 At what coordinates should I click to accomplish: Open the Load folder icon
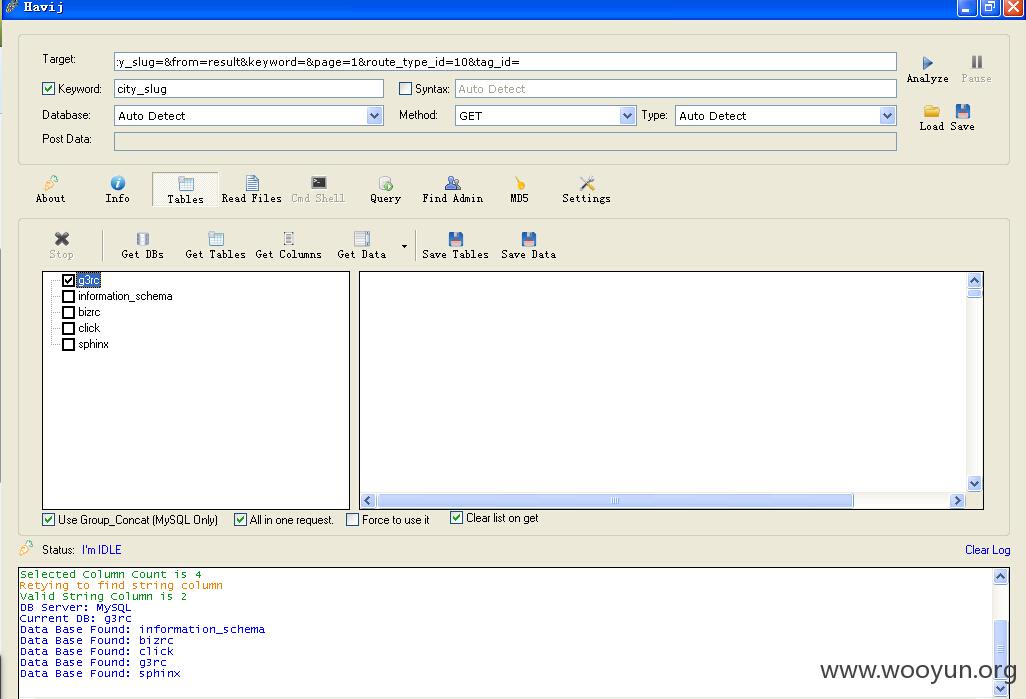[931, 117]
